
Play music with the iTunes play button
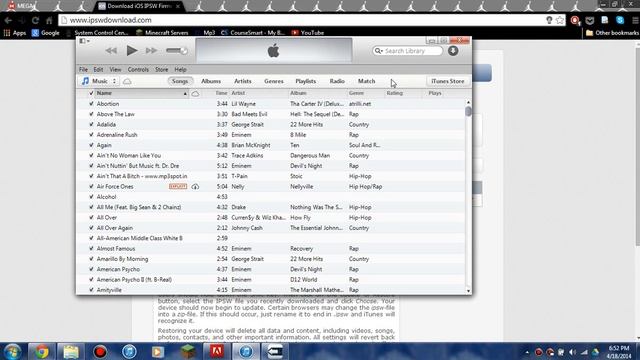click(131, 51)
